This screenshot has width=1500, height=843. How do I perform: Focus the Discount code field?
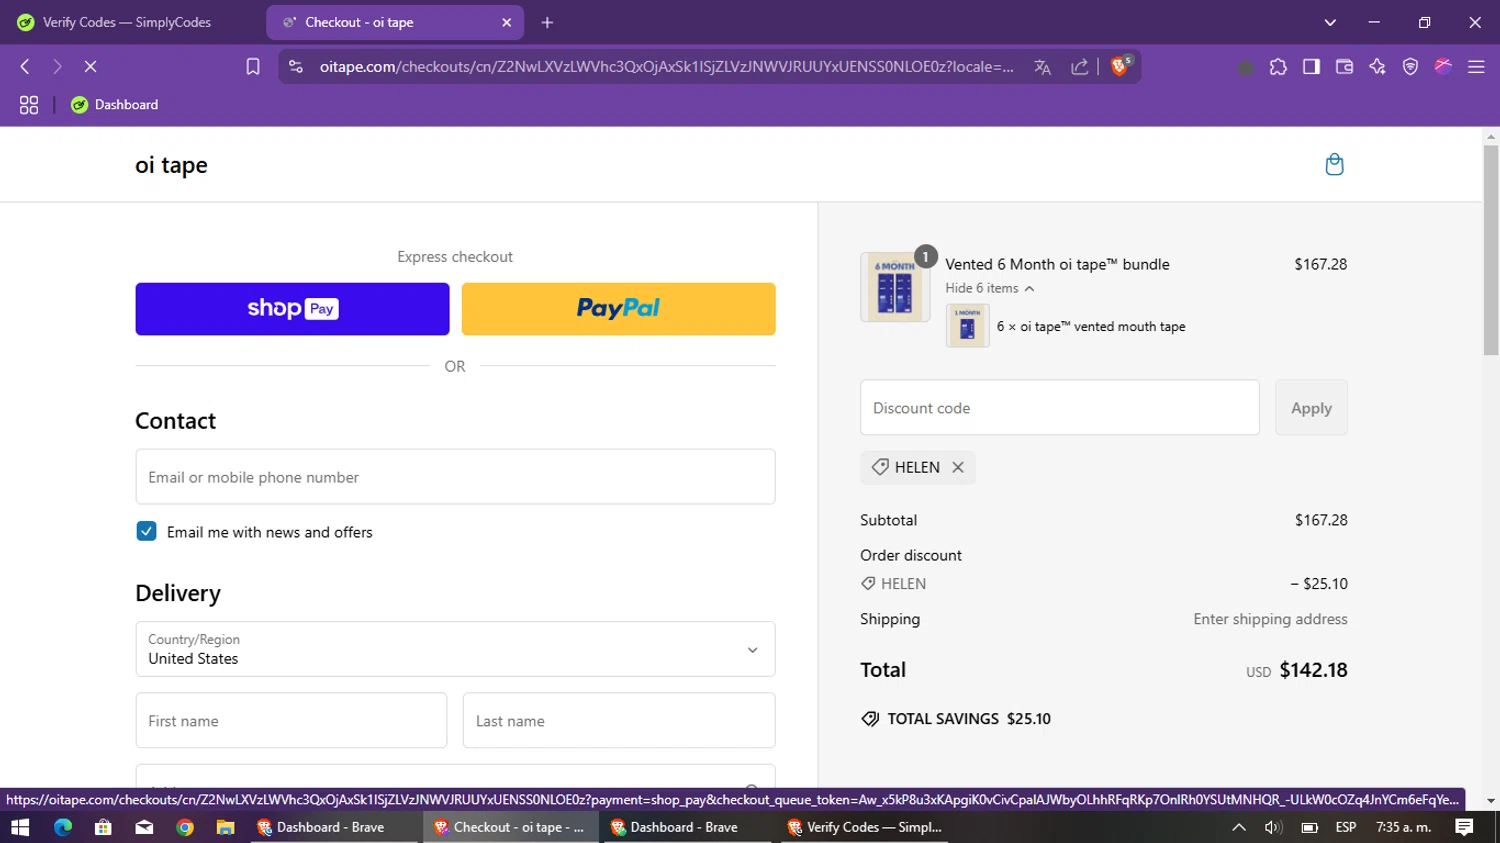(1059, 408)
